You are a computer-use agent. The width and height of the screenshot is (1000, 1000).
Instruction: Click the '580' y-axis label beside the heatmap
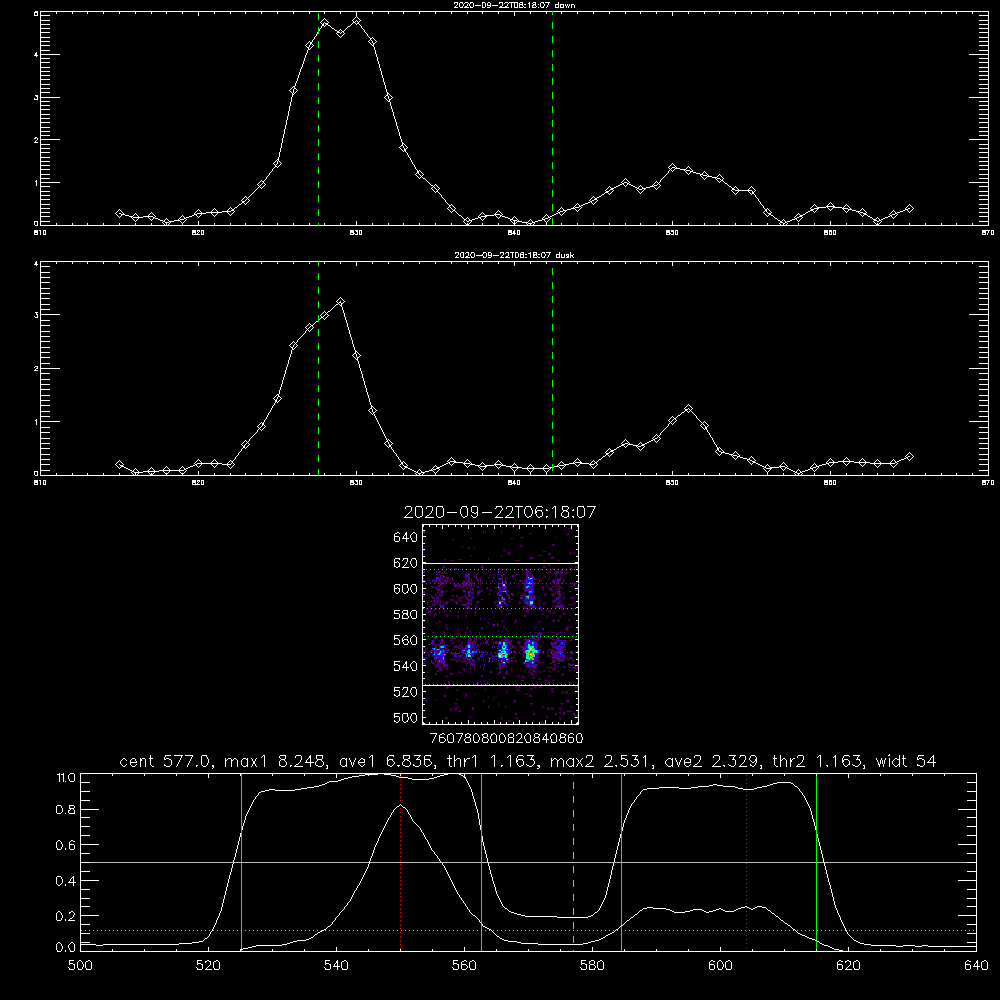(x=406, y=615)
